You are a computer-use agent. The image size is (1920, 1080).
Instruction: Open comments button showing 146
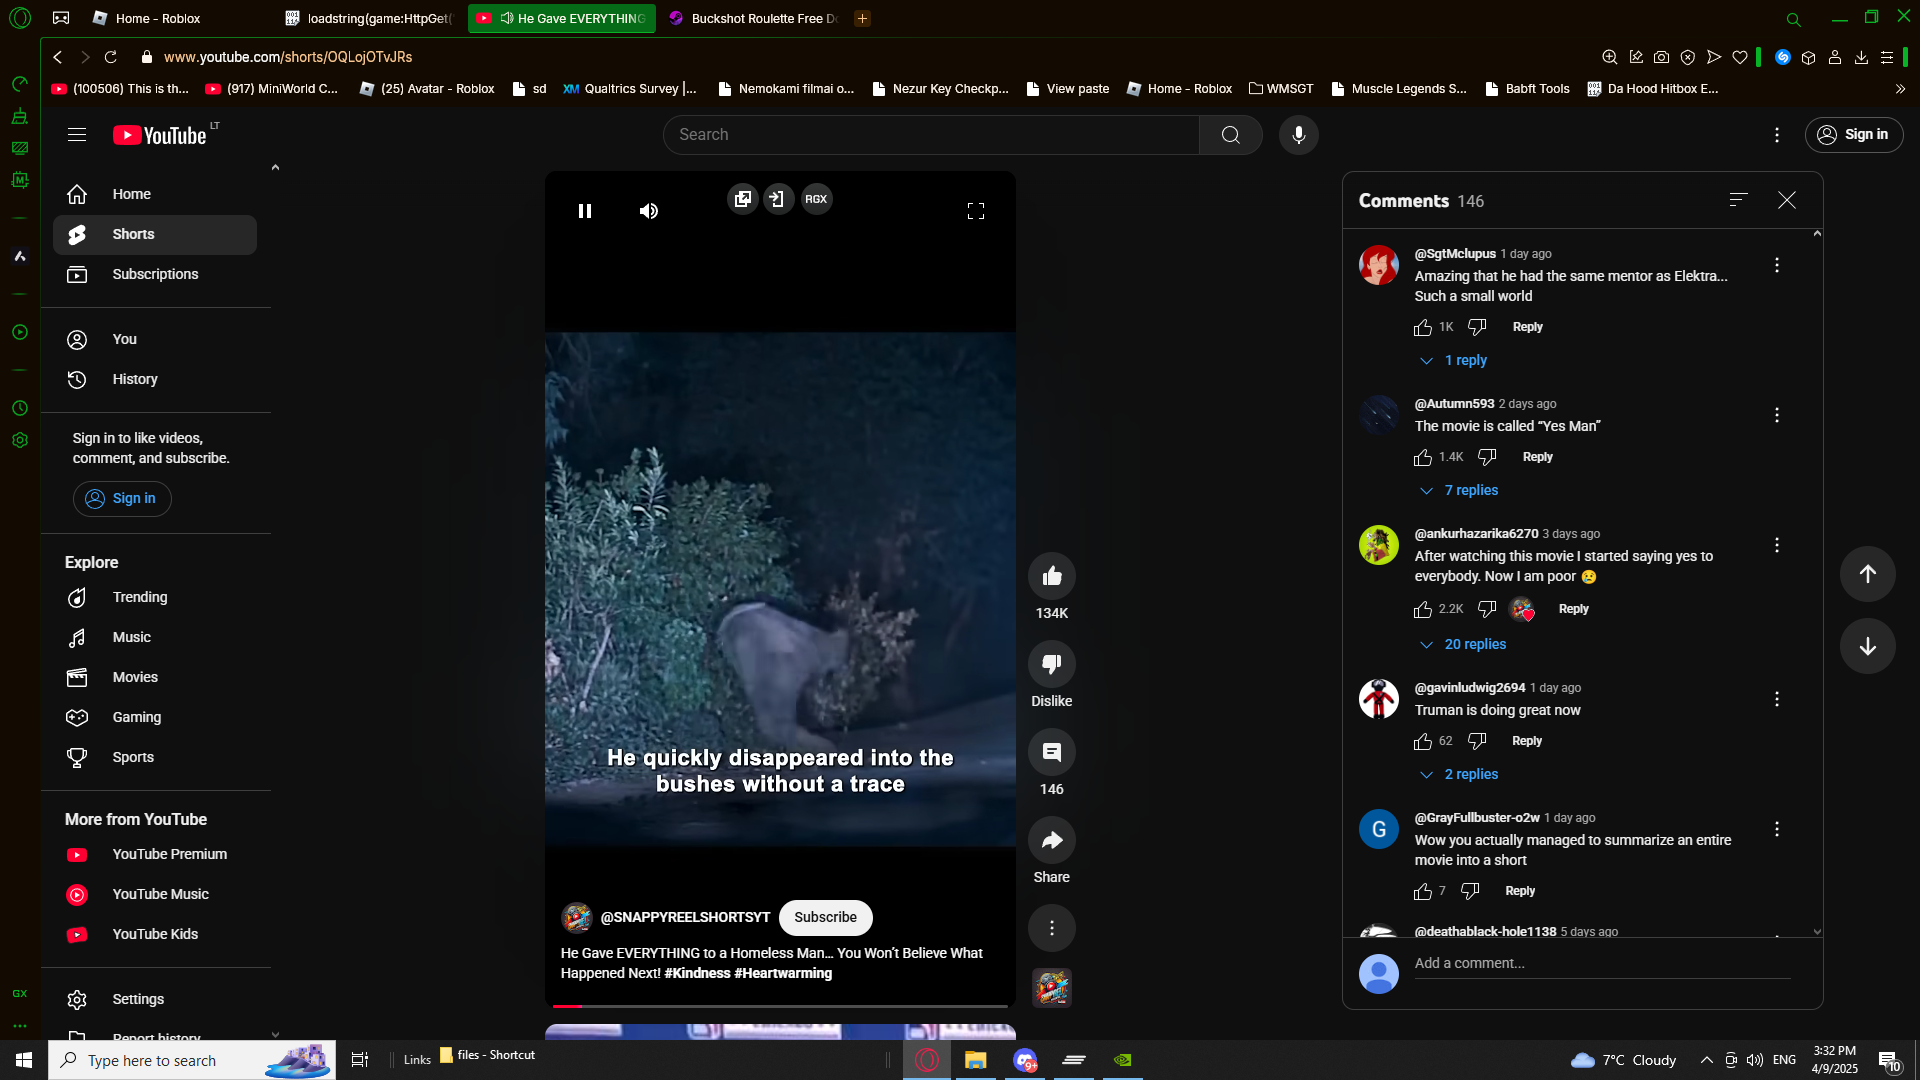[1052, 752]
